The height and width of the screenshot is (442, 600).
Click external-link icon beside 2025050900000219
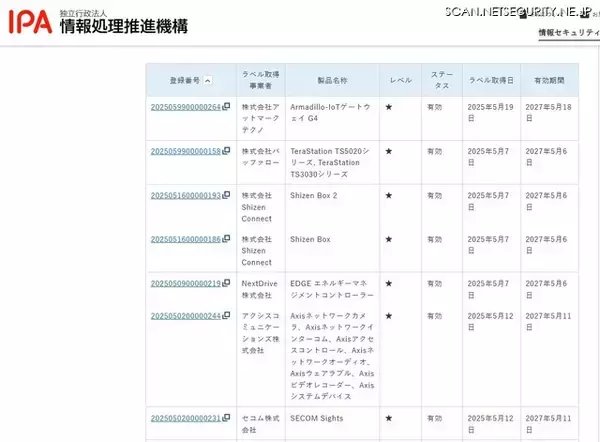point(227,284)
